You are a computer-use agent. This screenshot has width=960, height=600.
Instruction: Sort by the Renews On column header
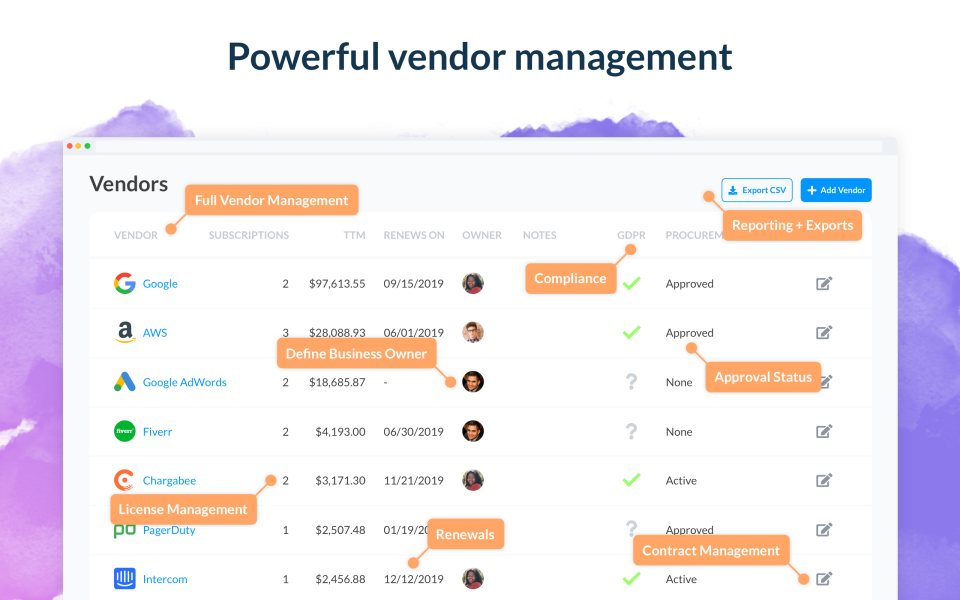pyautogui.click(x=414, y=236)
